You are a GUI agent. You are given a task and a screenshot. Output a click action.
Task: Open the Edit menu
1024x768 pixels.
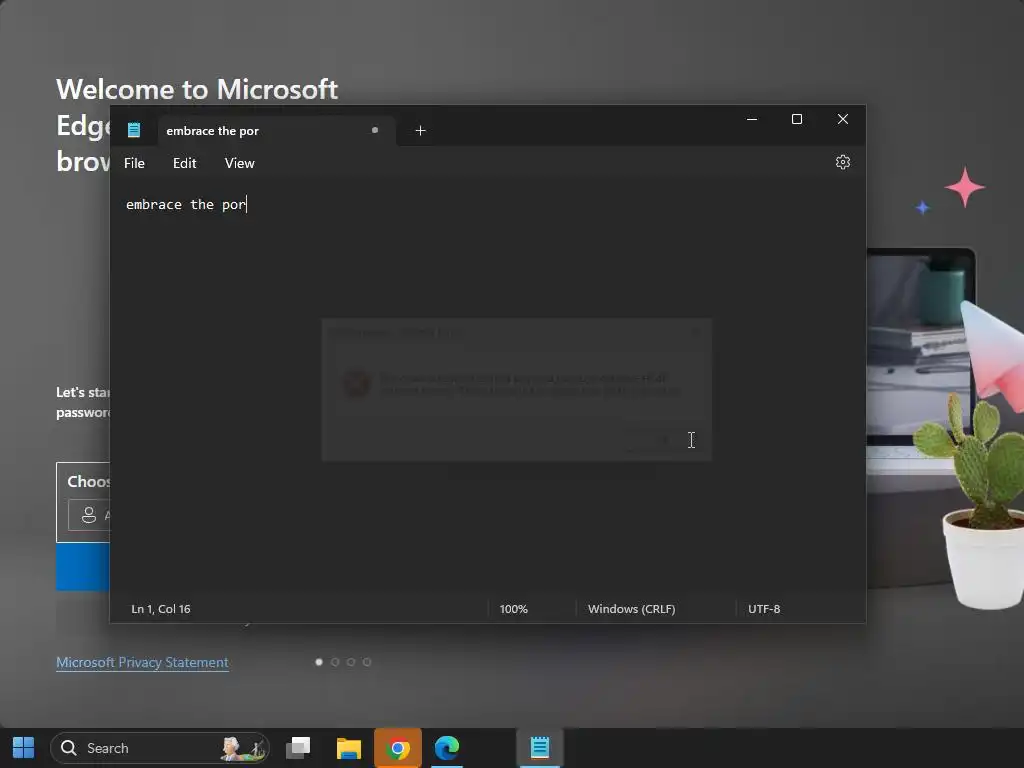(x=185, y=163)
